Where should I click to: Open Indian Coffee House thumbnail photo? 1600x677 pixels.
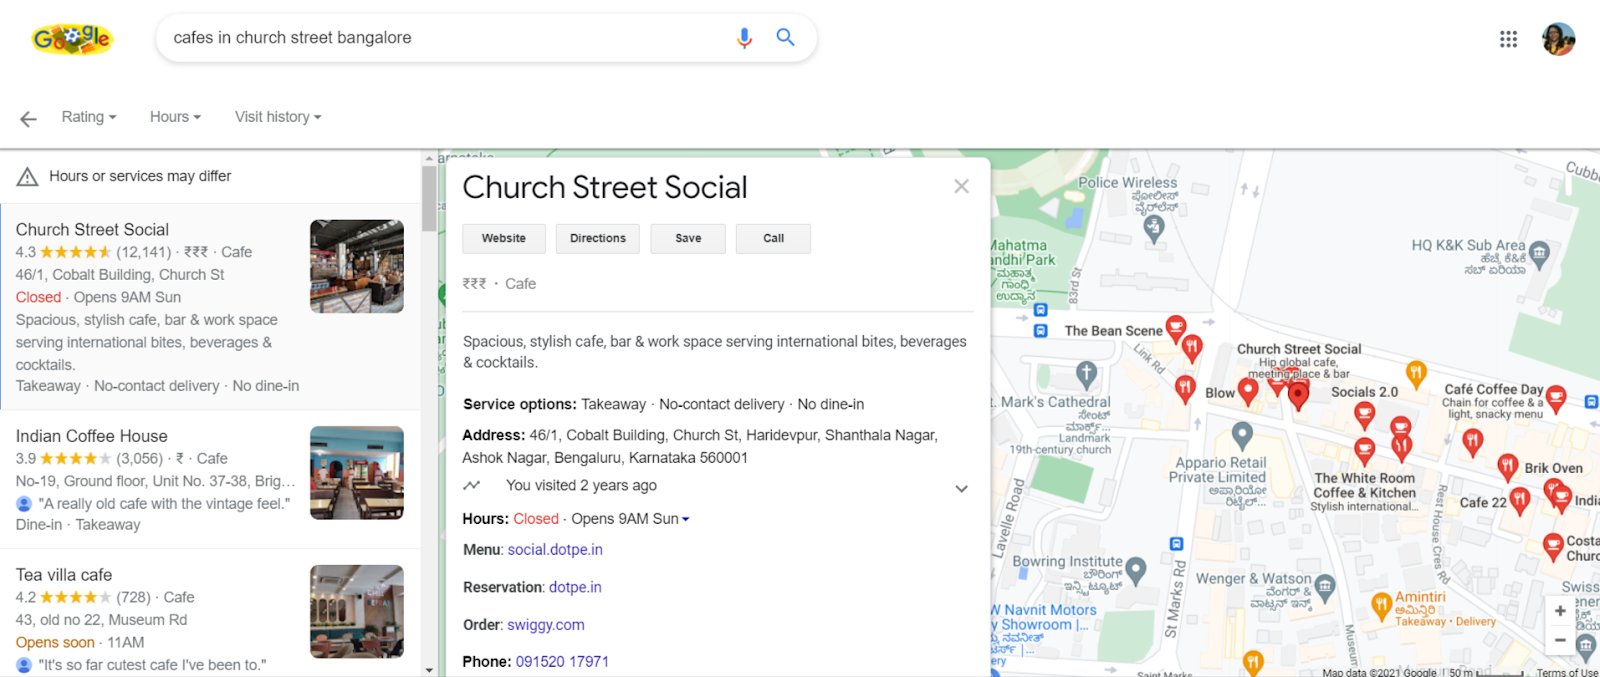click(357, 473)
